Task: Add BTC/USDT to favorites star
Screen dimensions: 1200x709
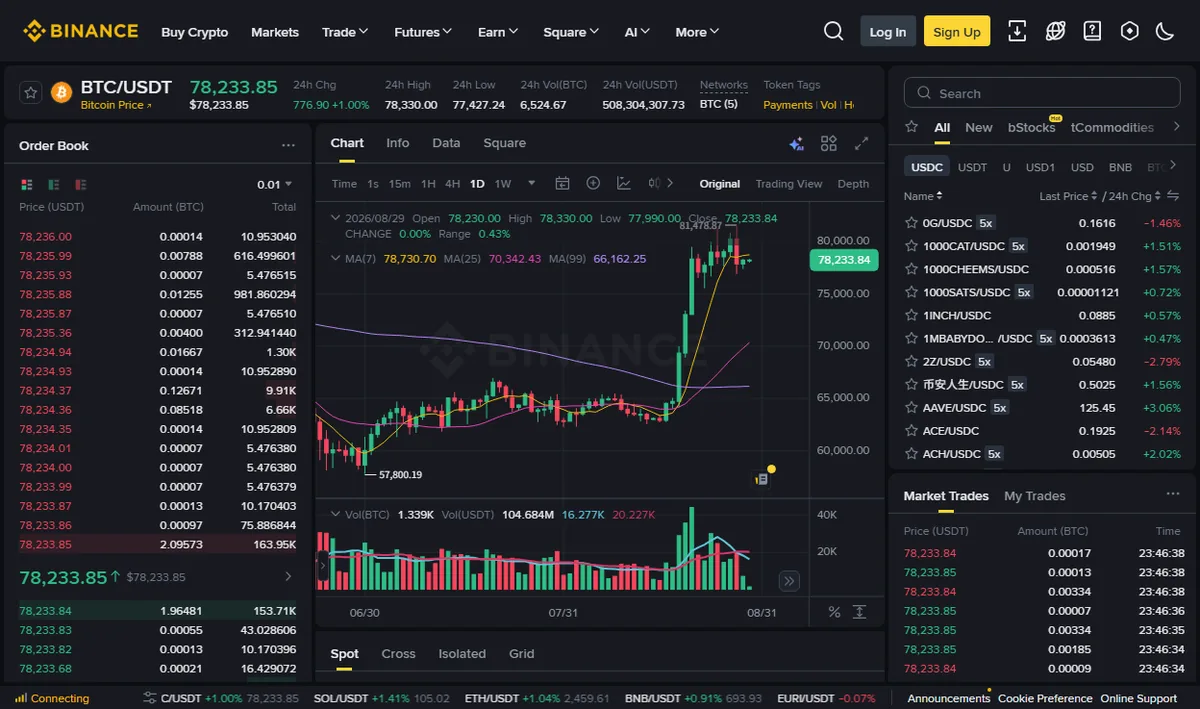Action: [x=31, y=92]
